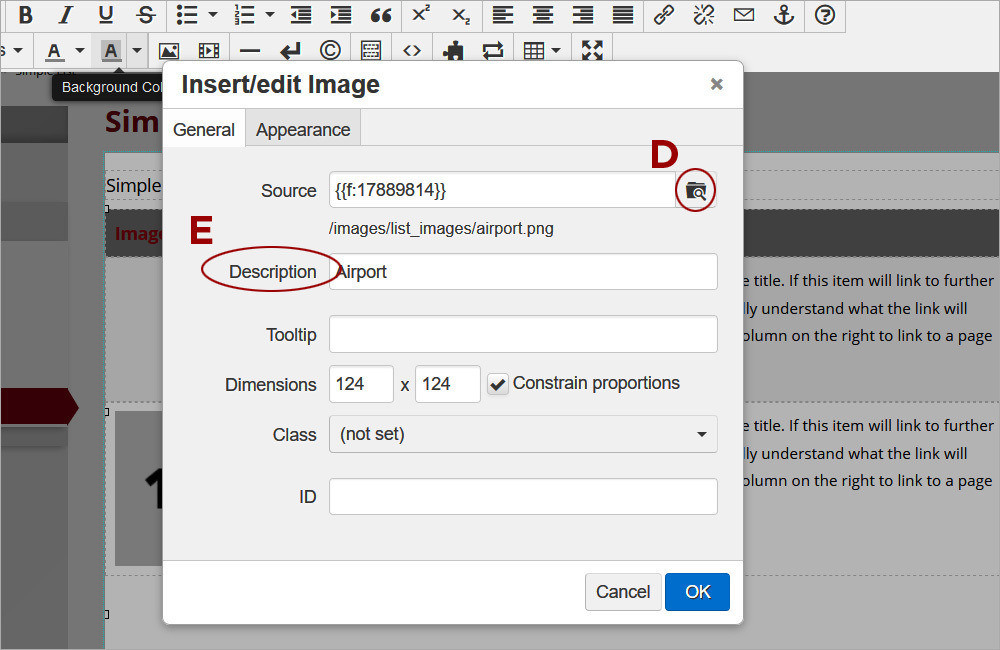Cancel the Insert/edit Image dialog

tap(623, 592)
